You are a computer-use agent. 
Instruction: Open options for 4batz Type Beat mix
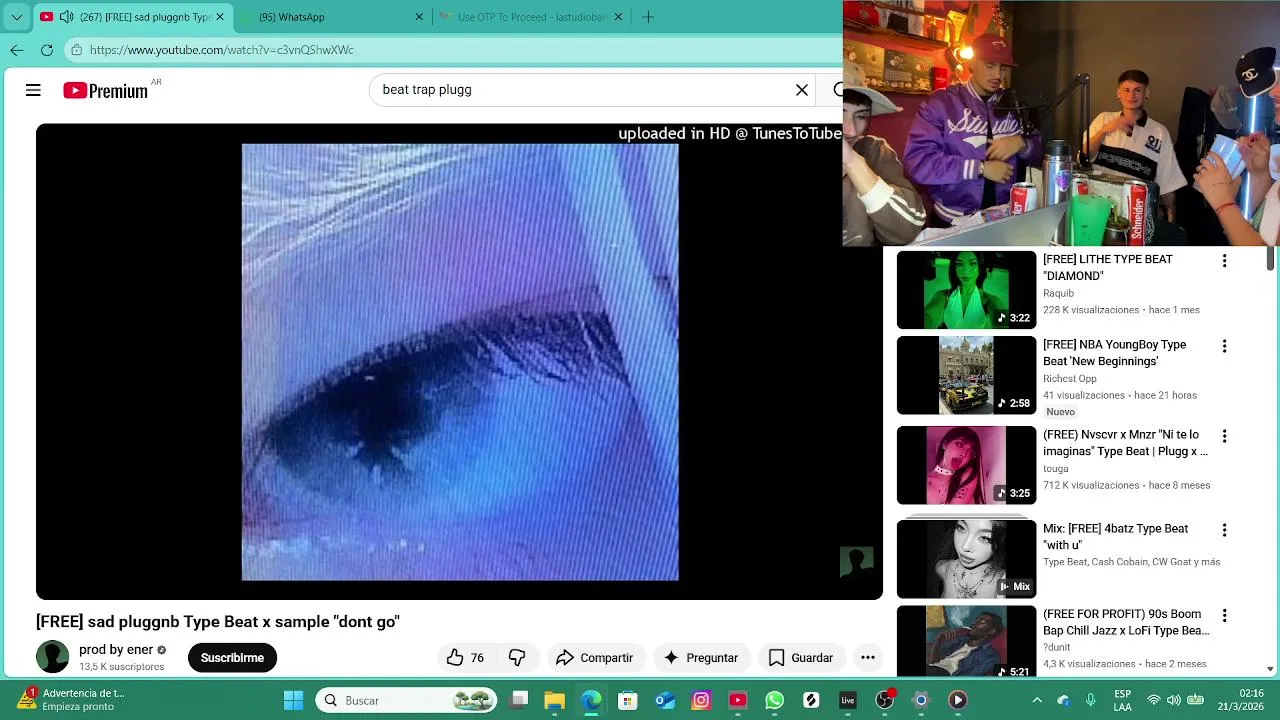coord(1224,531)
